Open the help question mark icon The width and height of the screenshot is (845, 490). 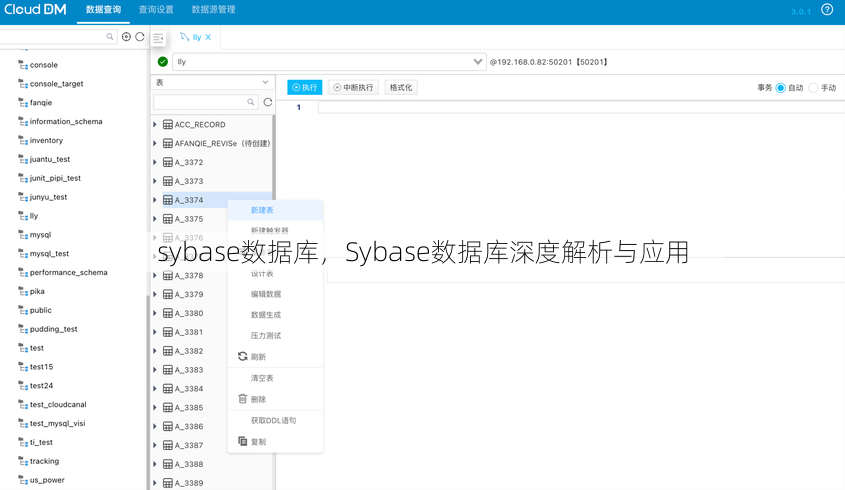(x=827, y=10)
